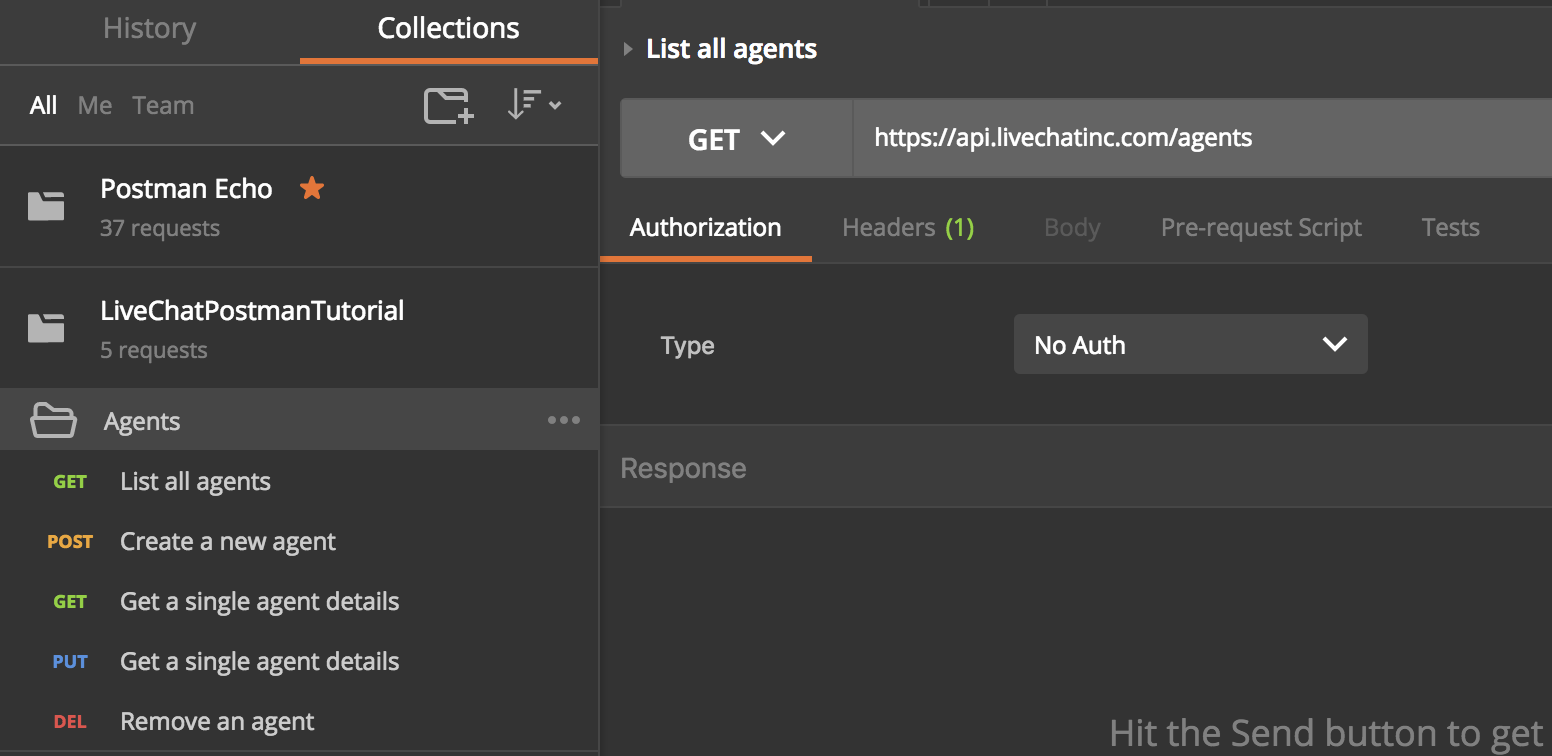Open the Body tab
The image size is (1552, 756).
click(1072, 227)
